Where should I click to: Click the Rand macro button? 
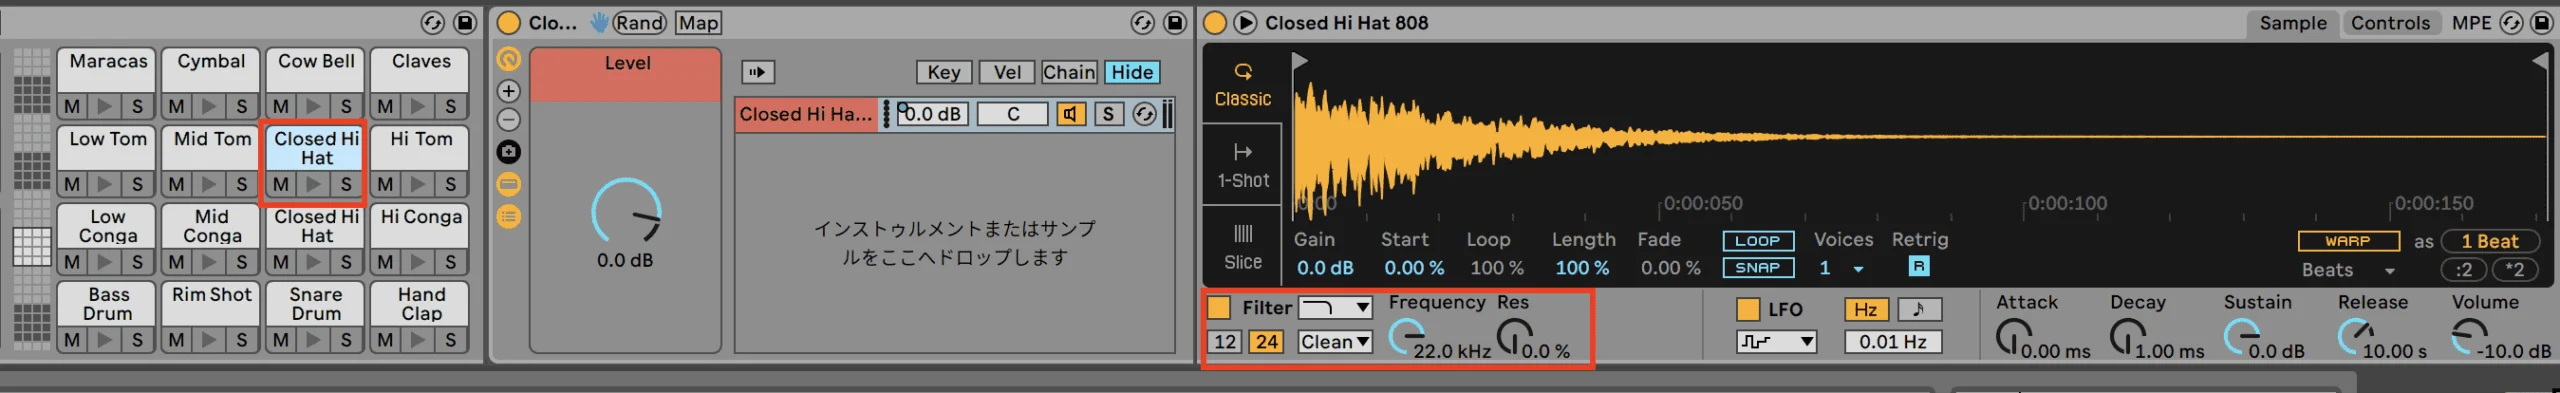639,22
